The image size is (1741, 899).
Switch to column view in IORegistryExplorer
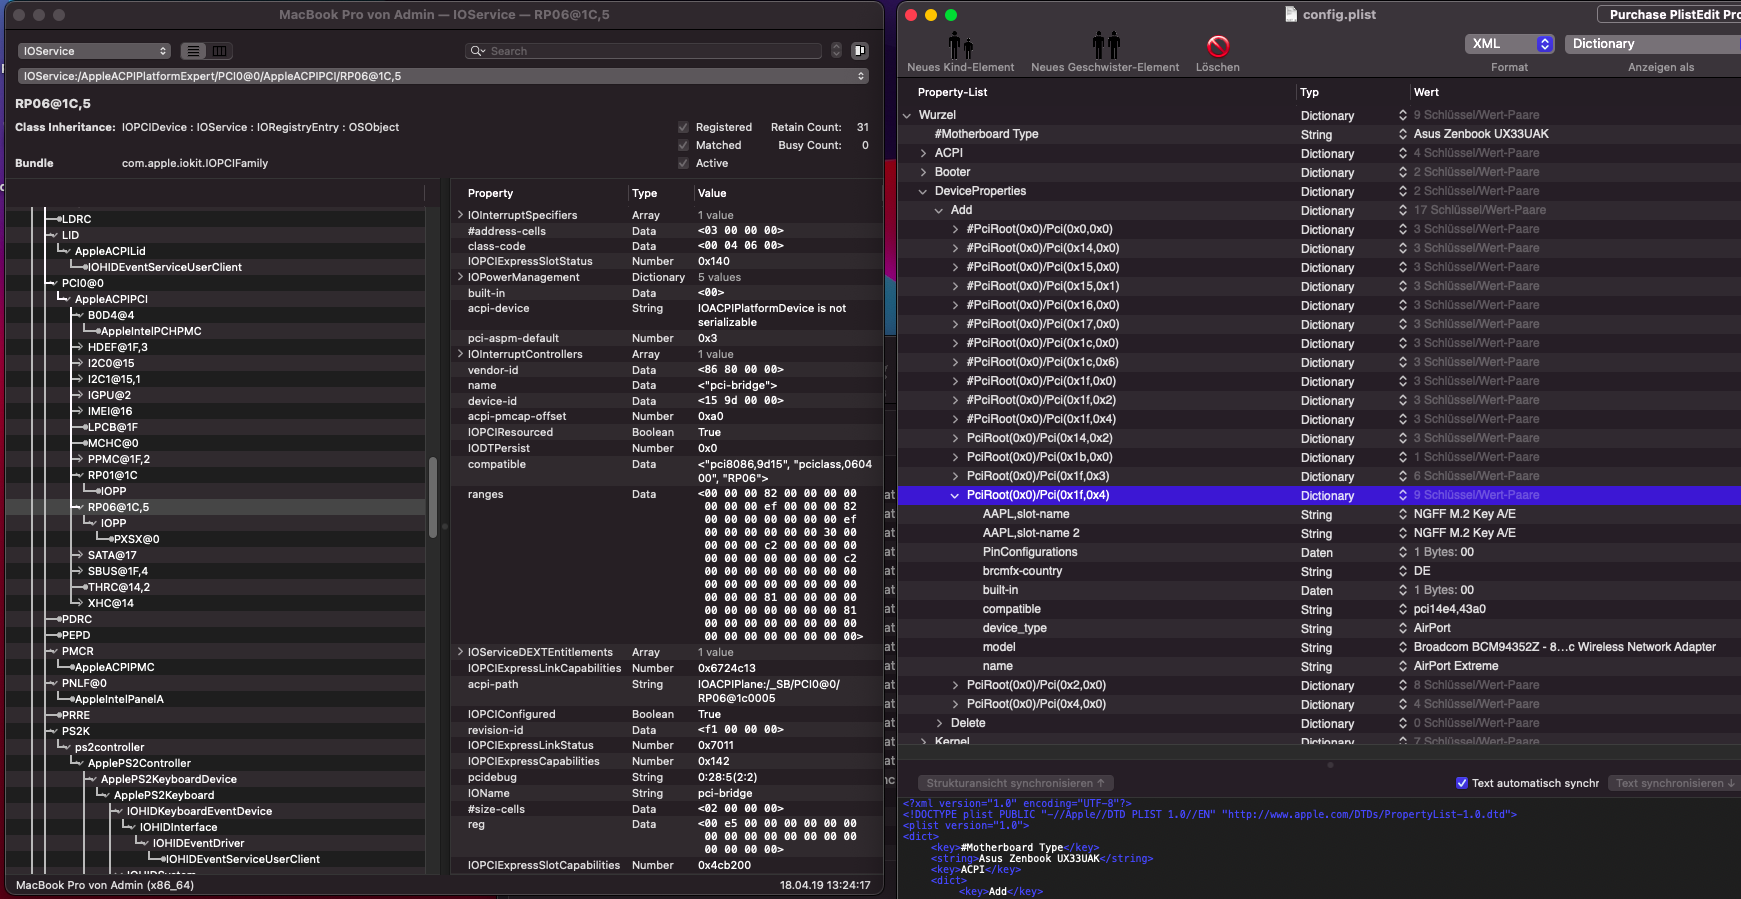click(x=219, y=51)
